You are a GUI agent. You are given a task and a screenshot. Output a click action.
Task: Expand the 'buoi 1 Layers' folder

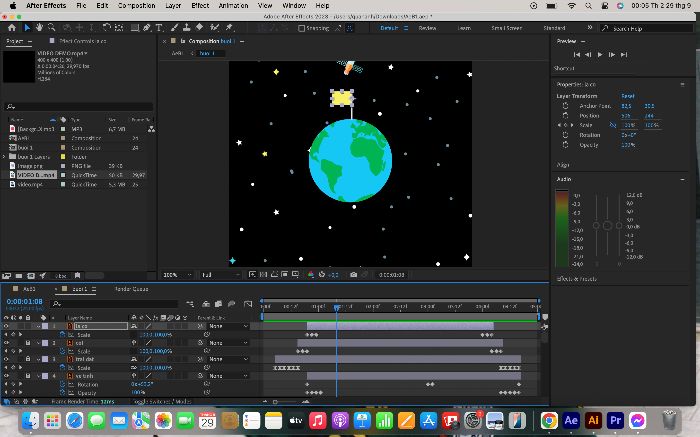4,157
